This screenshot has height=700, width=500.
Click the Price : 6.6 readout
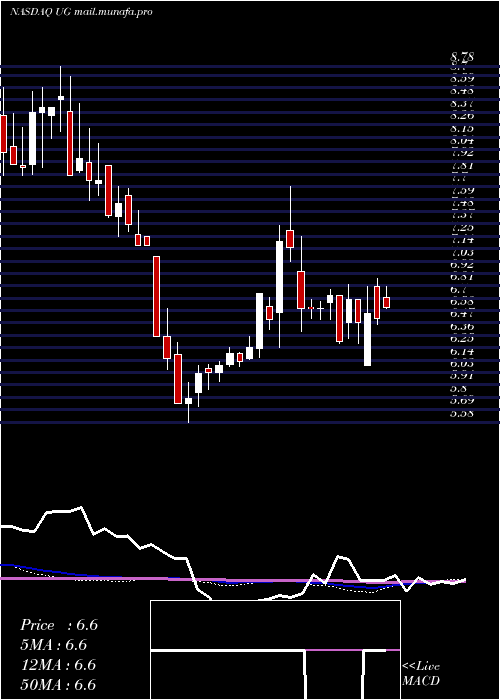(59, 625)
